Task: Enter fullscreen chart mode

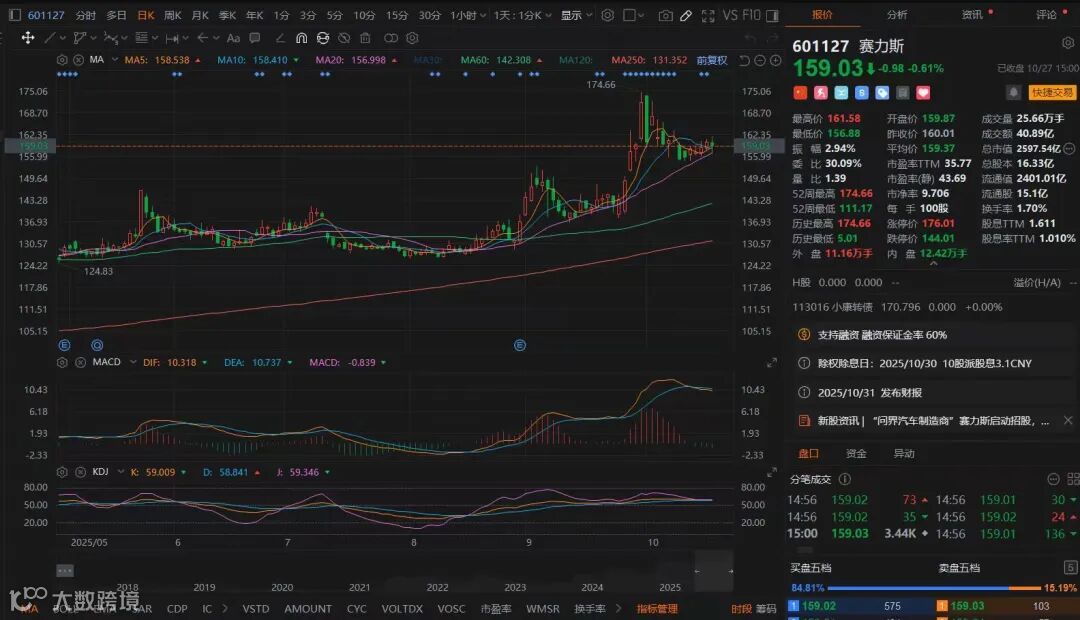Action: point(708,15)
